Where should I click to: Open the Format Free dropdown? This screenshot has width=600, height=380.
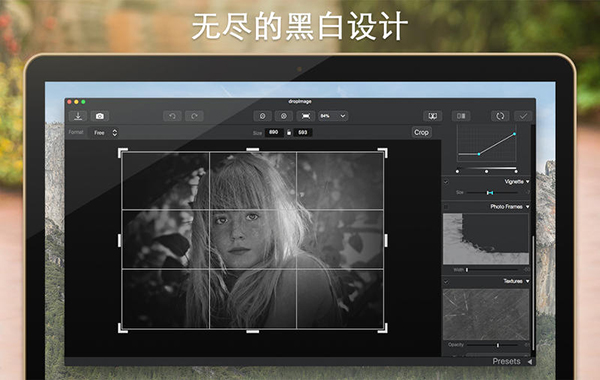click(104, 132)
